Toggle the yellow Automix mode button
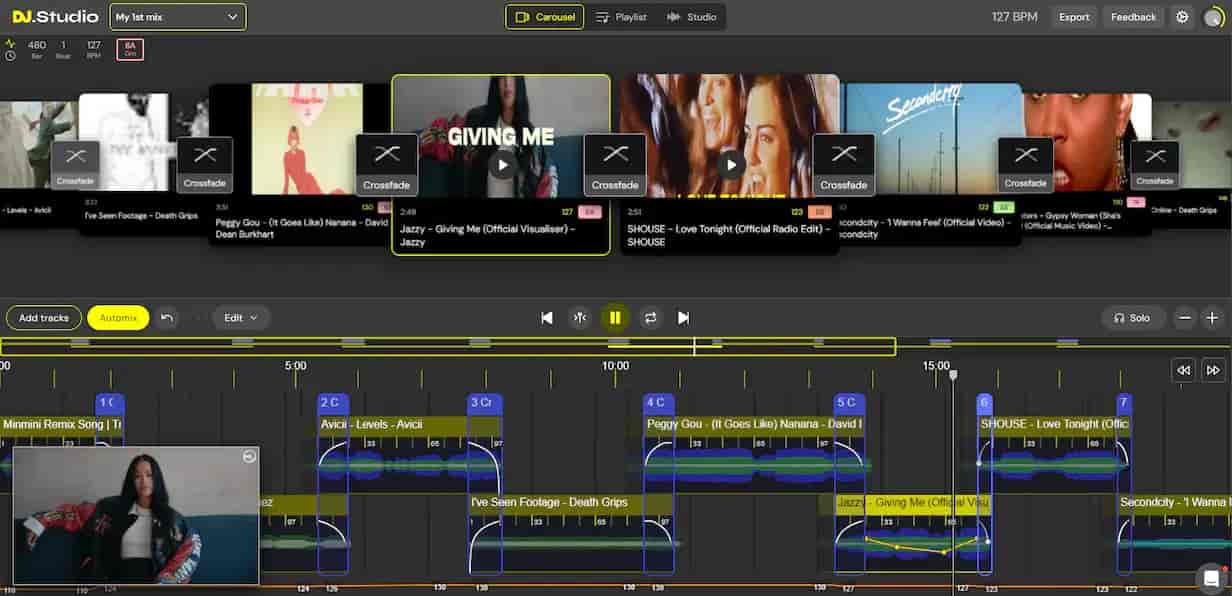 pos(117,317)
